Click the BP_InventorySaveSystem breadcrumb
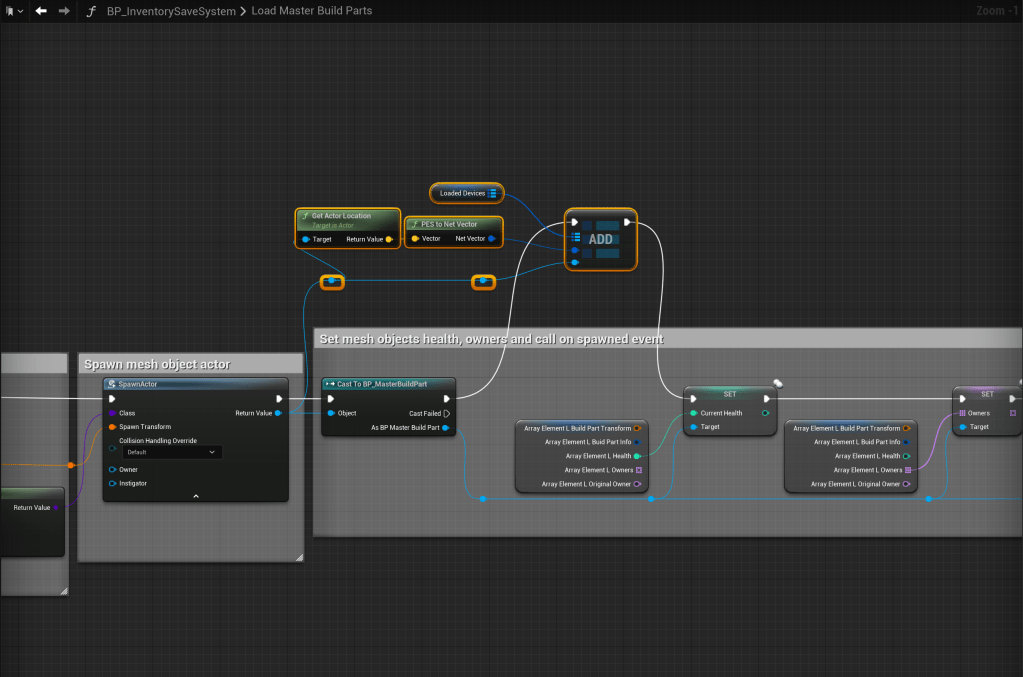The width and height of the screenshot is (1023, 677). (x=171, y=11)
